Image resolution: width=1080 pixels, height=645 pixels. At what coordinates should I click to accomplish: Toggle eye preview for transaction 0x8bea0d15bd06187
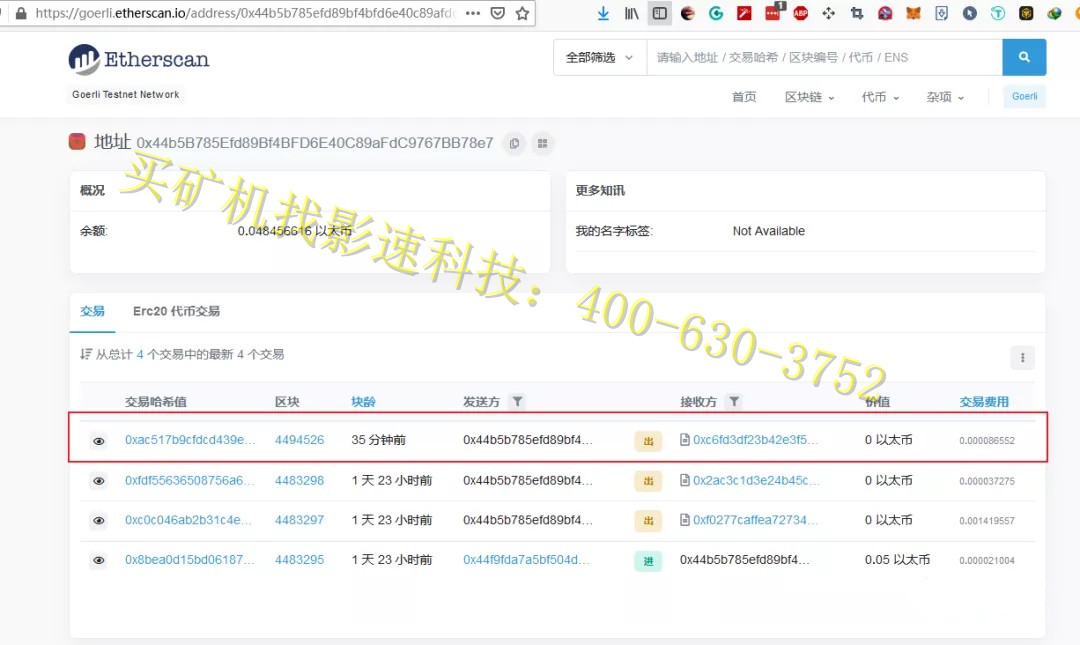(98, 561)
